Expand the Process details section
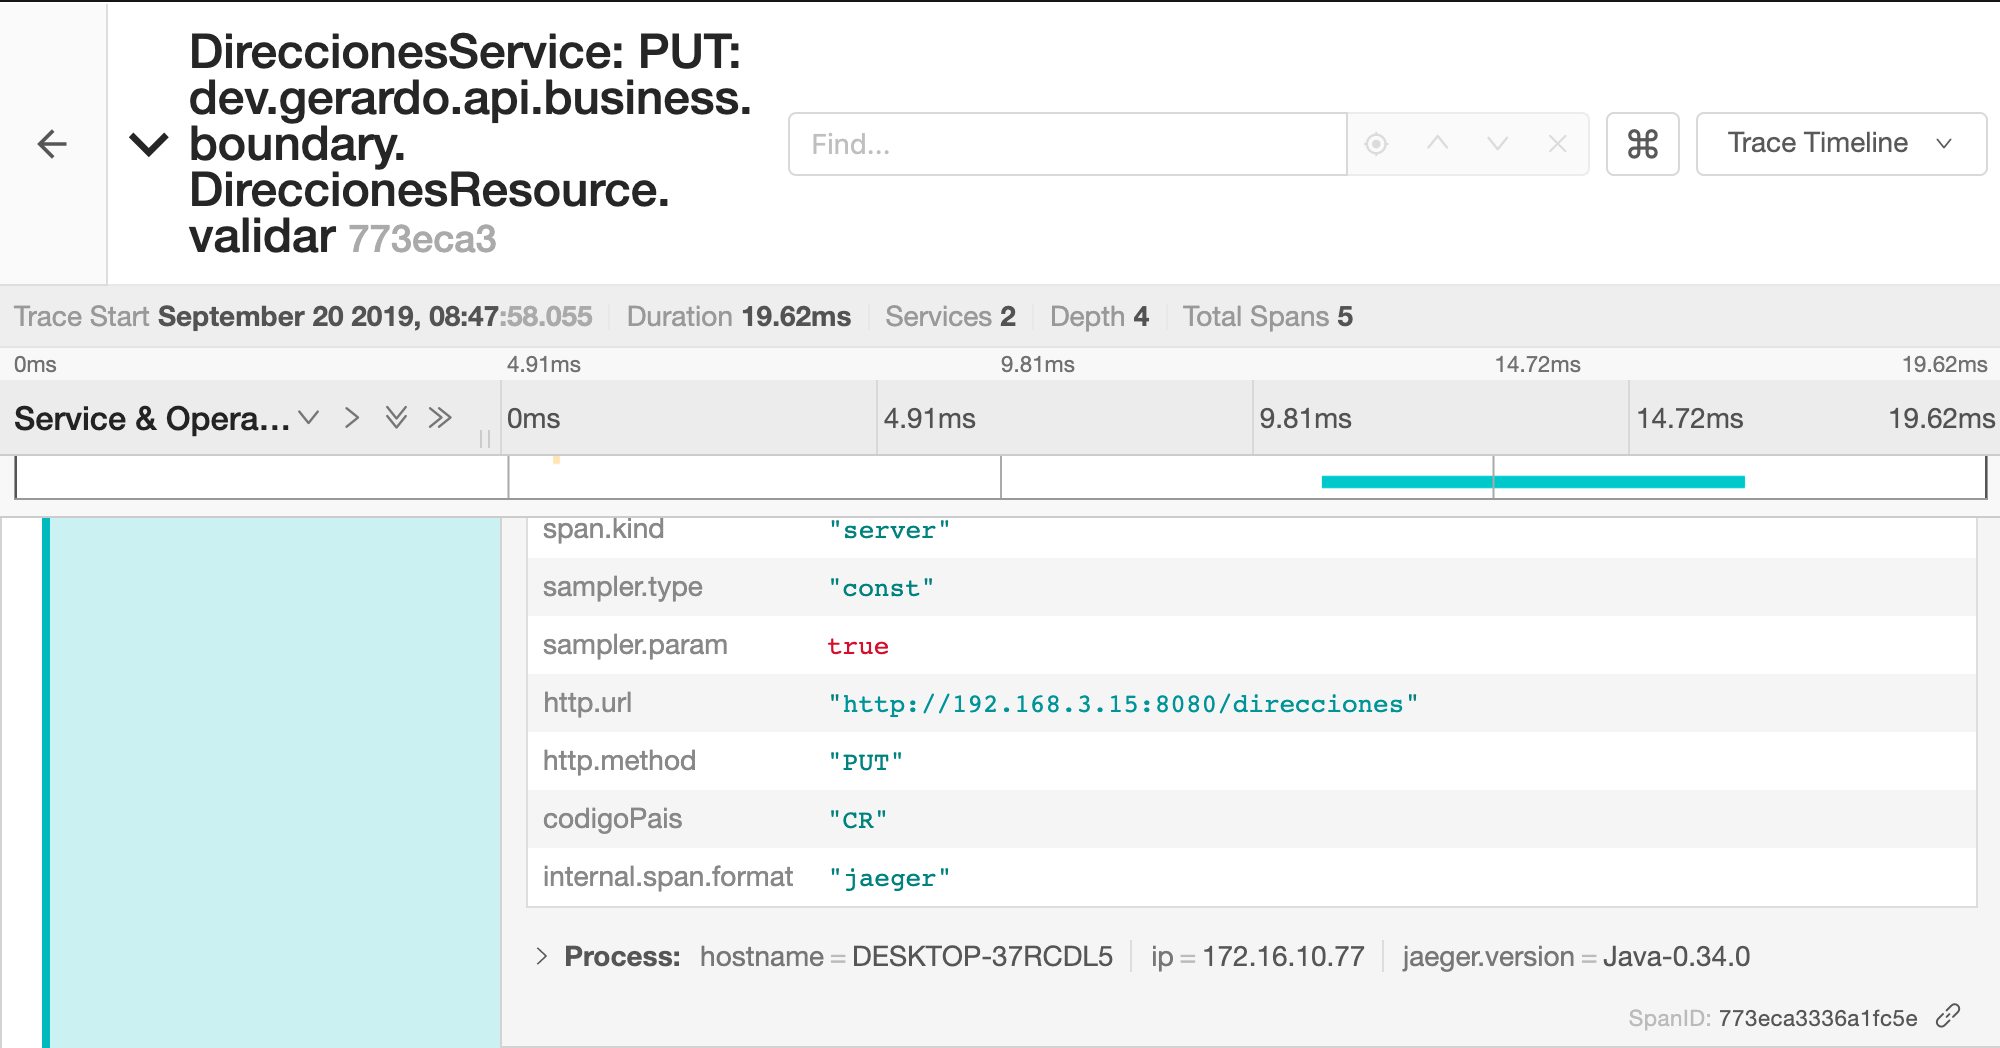This screenshot has width=2000, height=1048. [542, 956]
